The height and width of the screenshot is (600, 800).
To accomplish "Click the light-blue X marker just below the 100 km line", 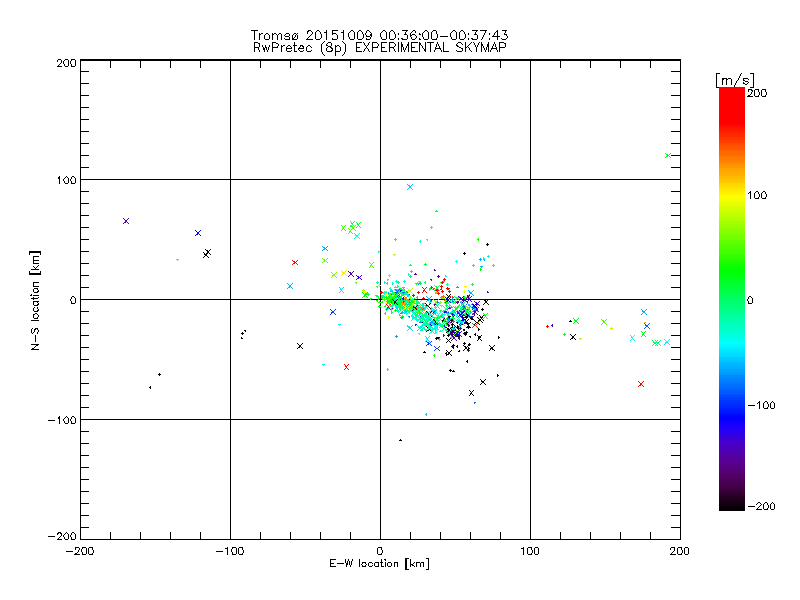I will point(410,187).
